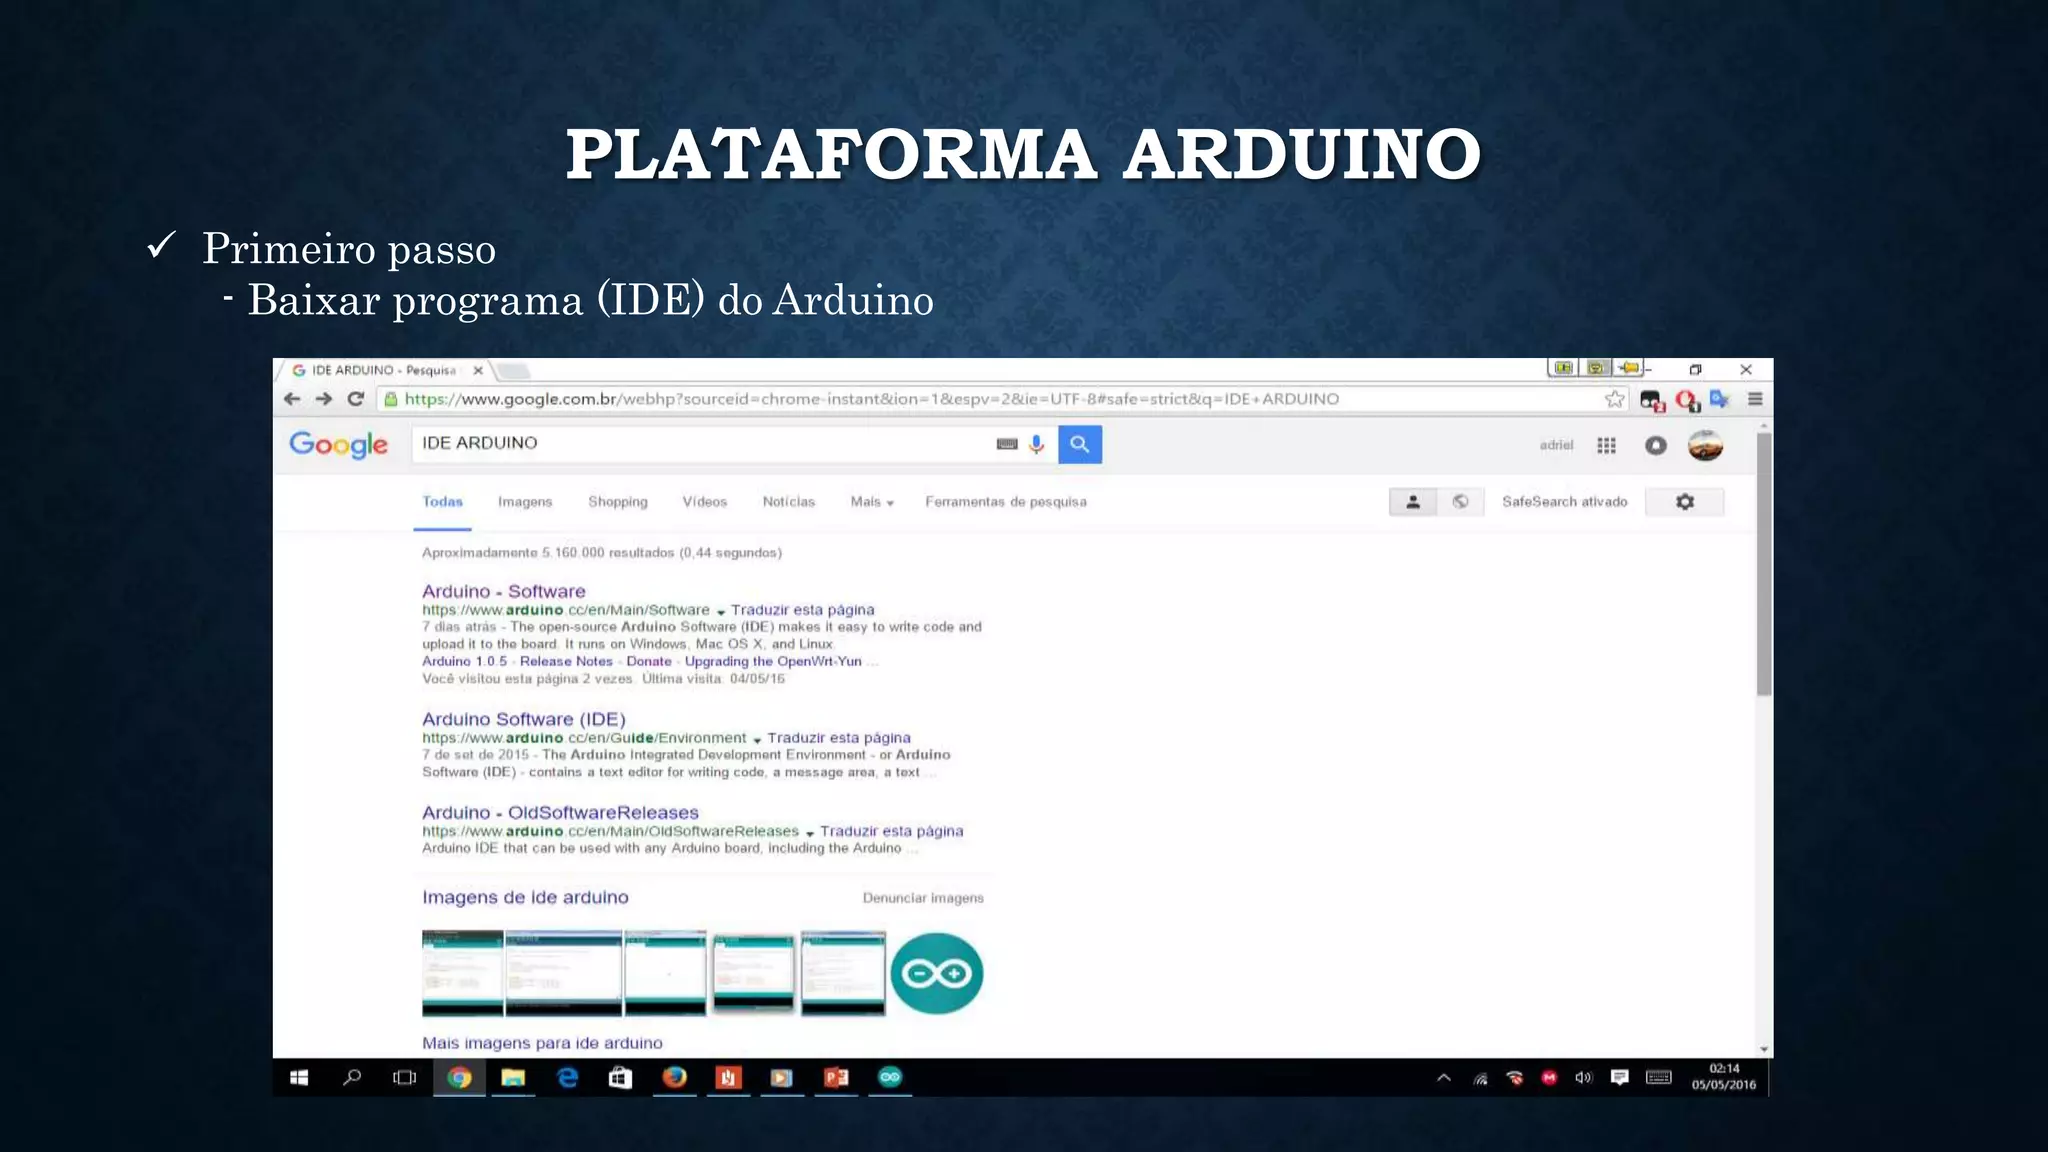Image resolution: width=2048 pixels, height=1152 pixels.
Task: Open Task View on taskbar
Action: click(405, 1077)
